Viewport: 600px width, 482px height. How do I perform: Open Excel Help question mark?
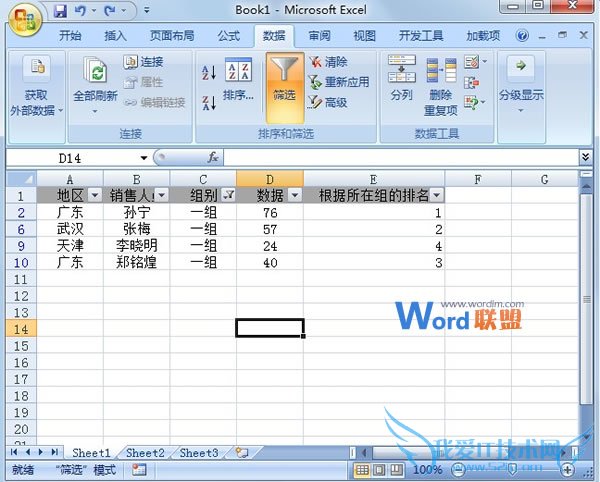[522, 36]
